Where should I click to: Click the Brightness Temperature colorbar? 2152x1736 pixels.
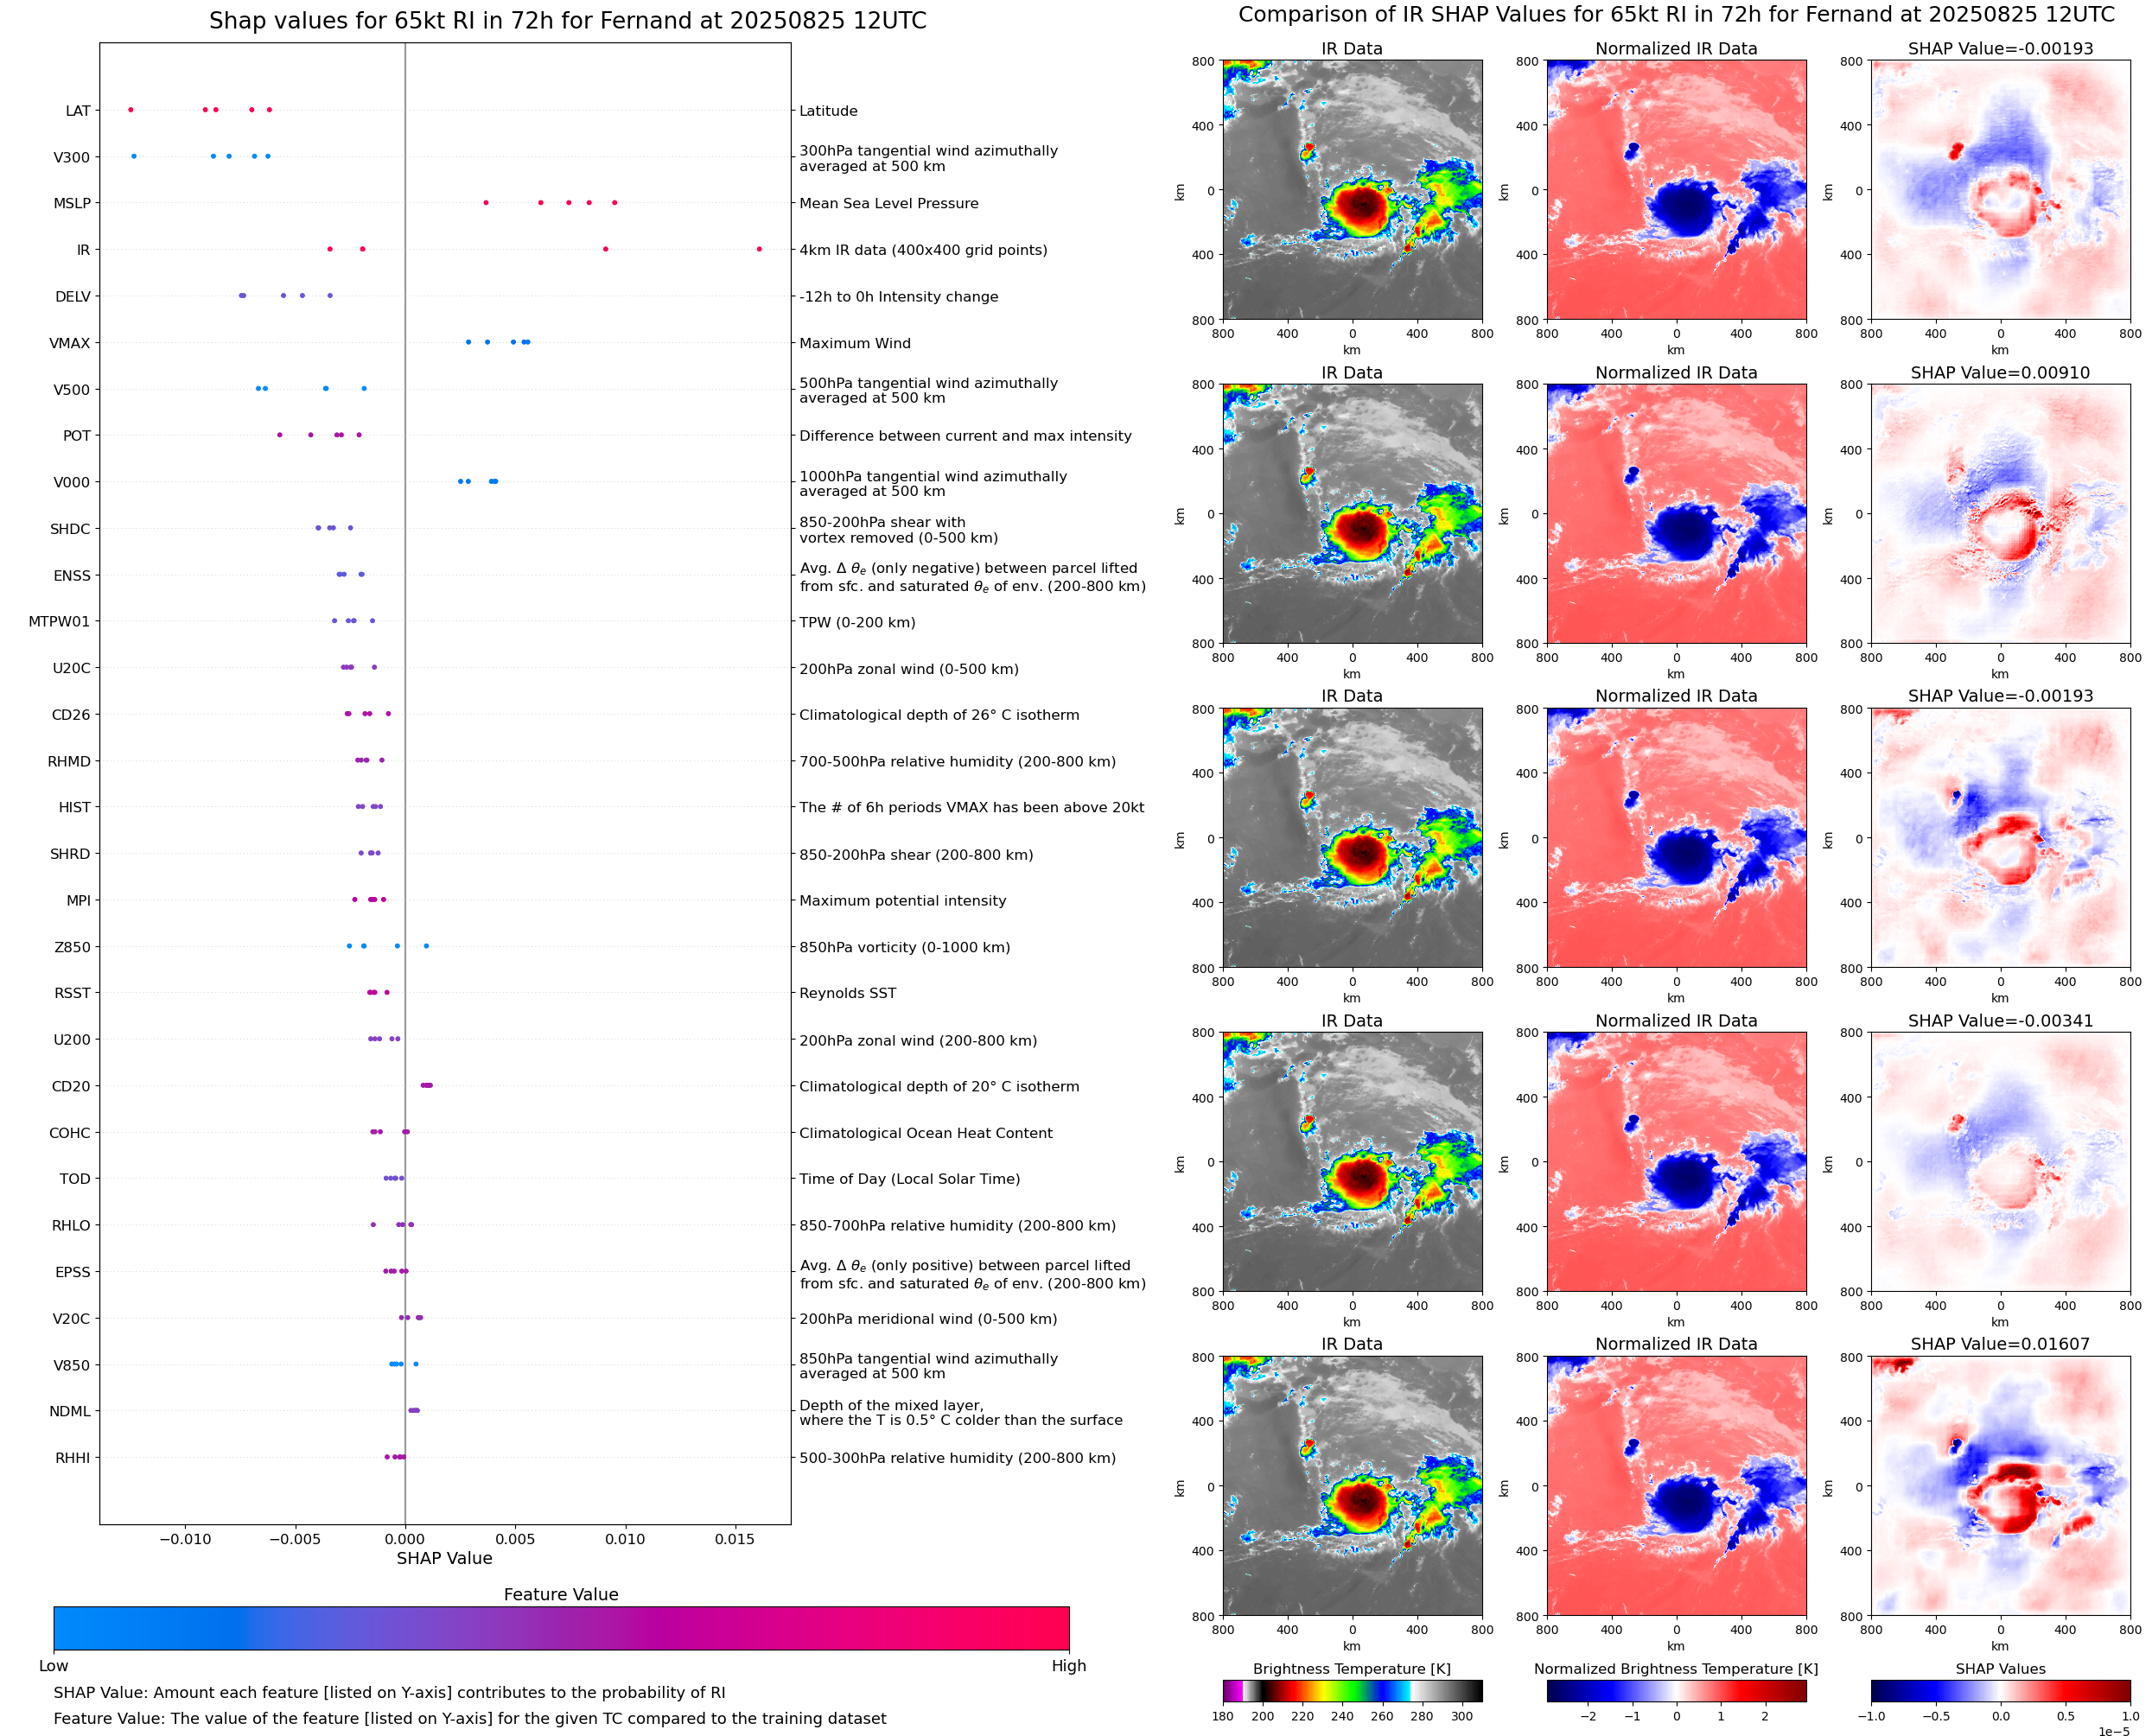click(x=1352, y=1691)
